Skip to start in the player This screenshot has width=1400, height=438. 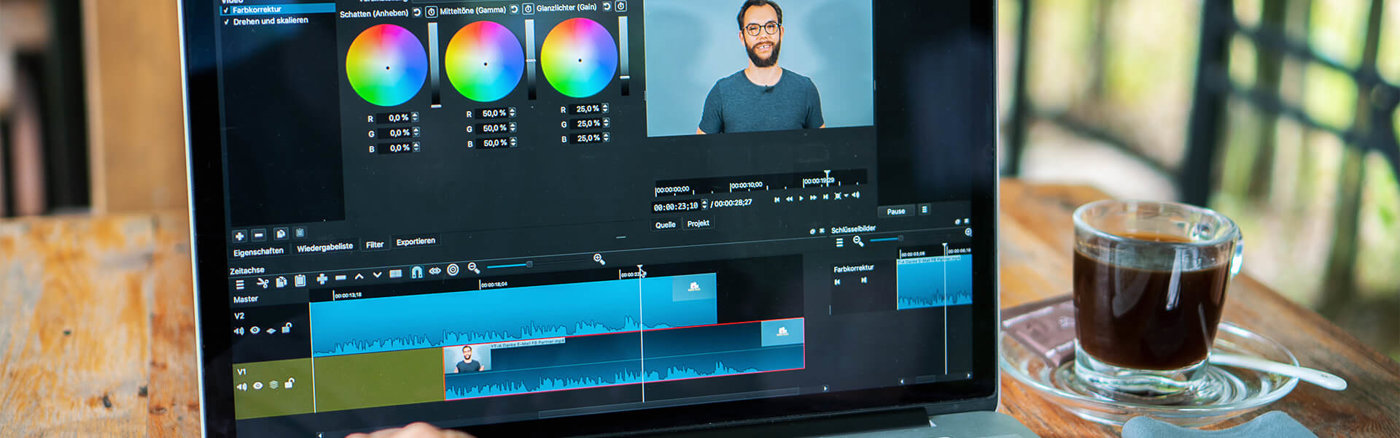[x=777, y=199]
